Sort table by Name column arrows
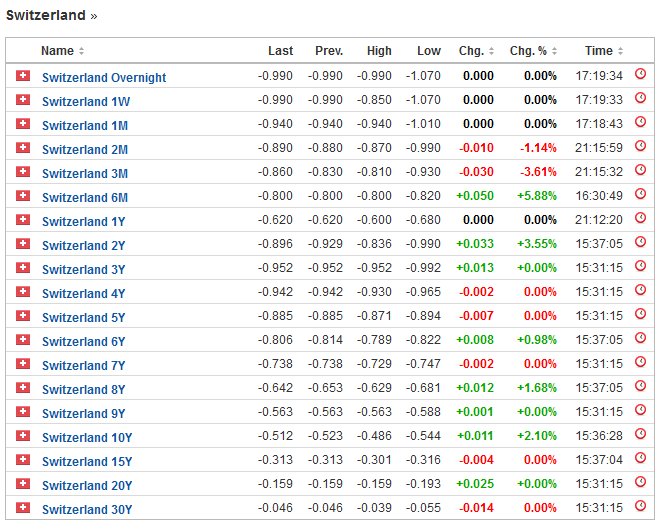The image size is (660, 530). coord(81,51)
